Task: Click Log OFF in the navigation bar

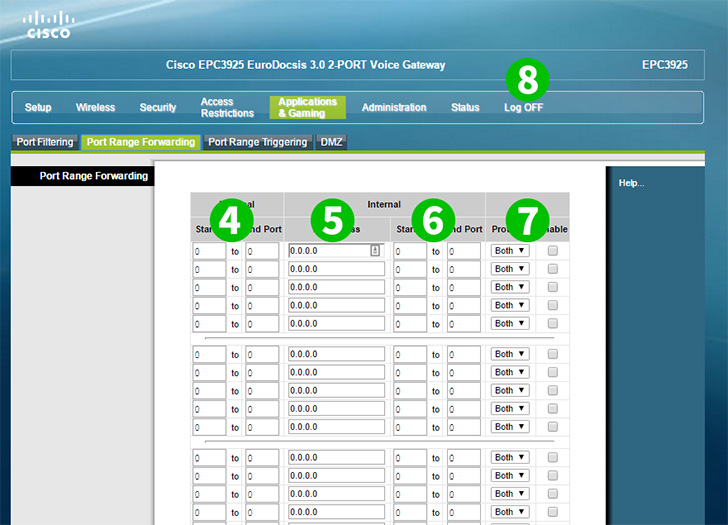Action: click(x=523, y=108)
